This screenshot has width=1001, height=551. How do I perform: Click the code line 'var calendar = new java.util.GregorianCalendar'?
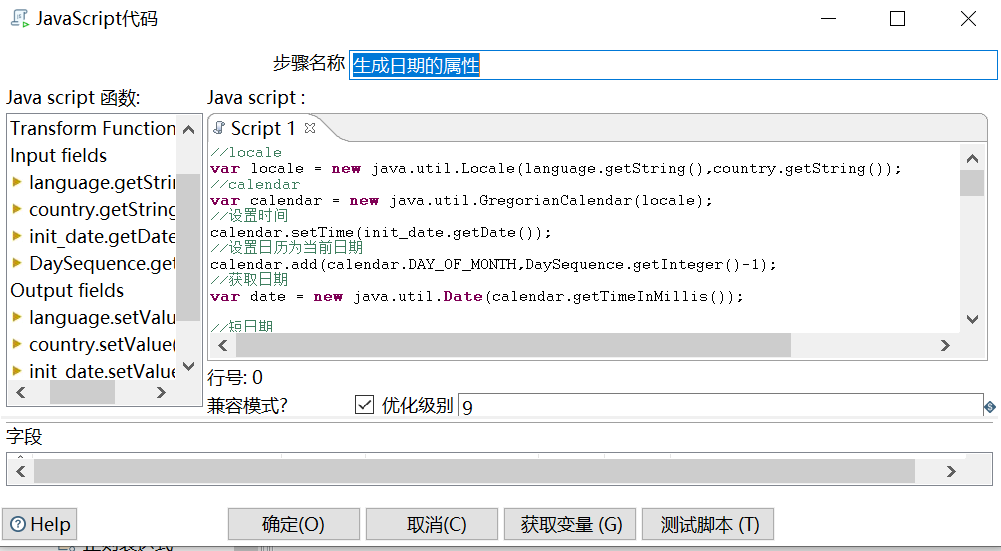pos(461,200)
